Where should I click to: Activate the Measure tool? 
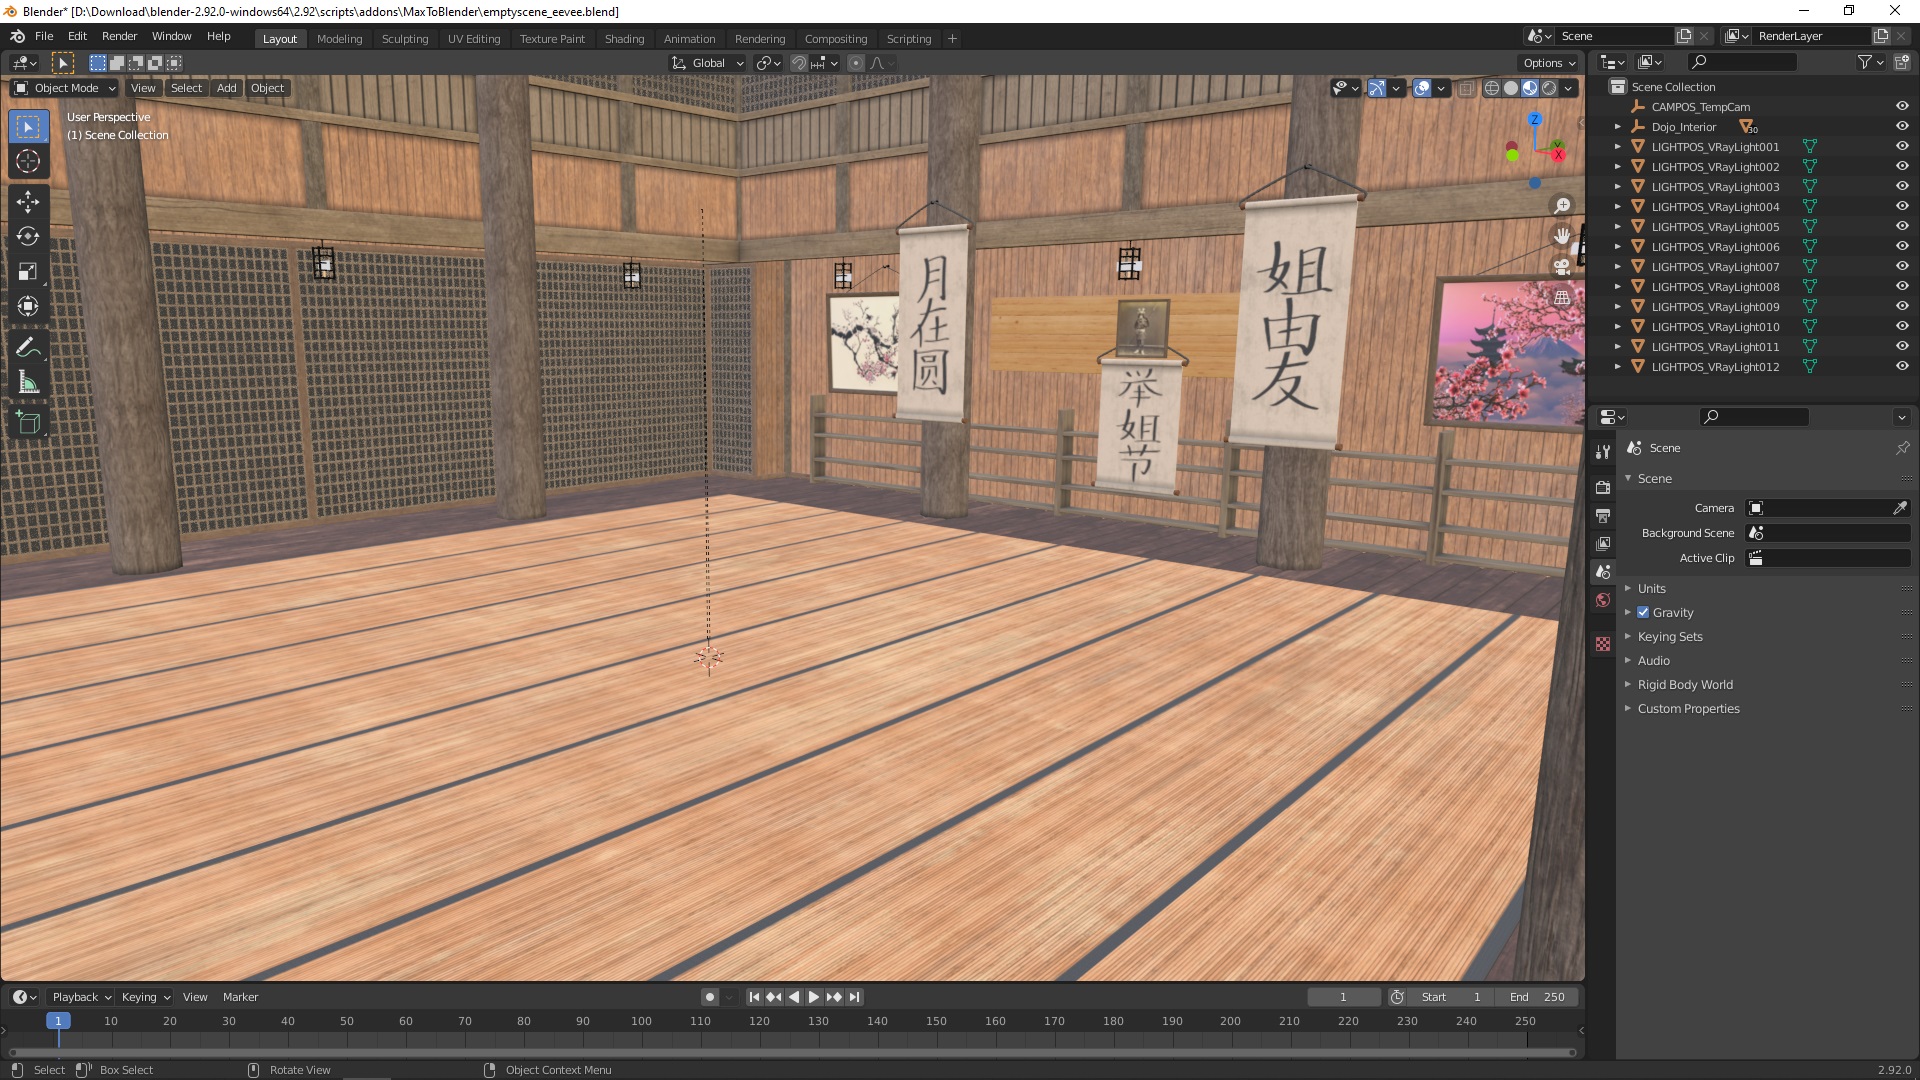[28, 383]
